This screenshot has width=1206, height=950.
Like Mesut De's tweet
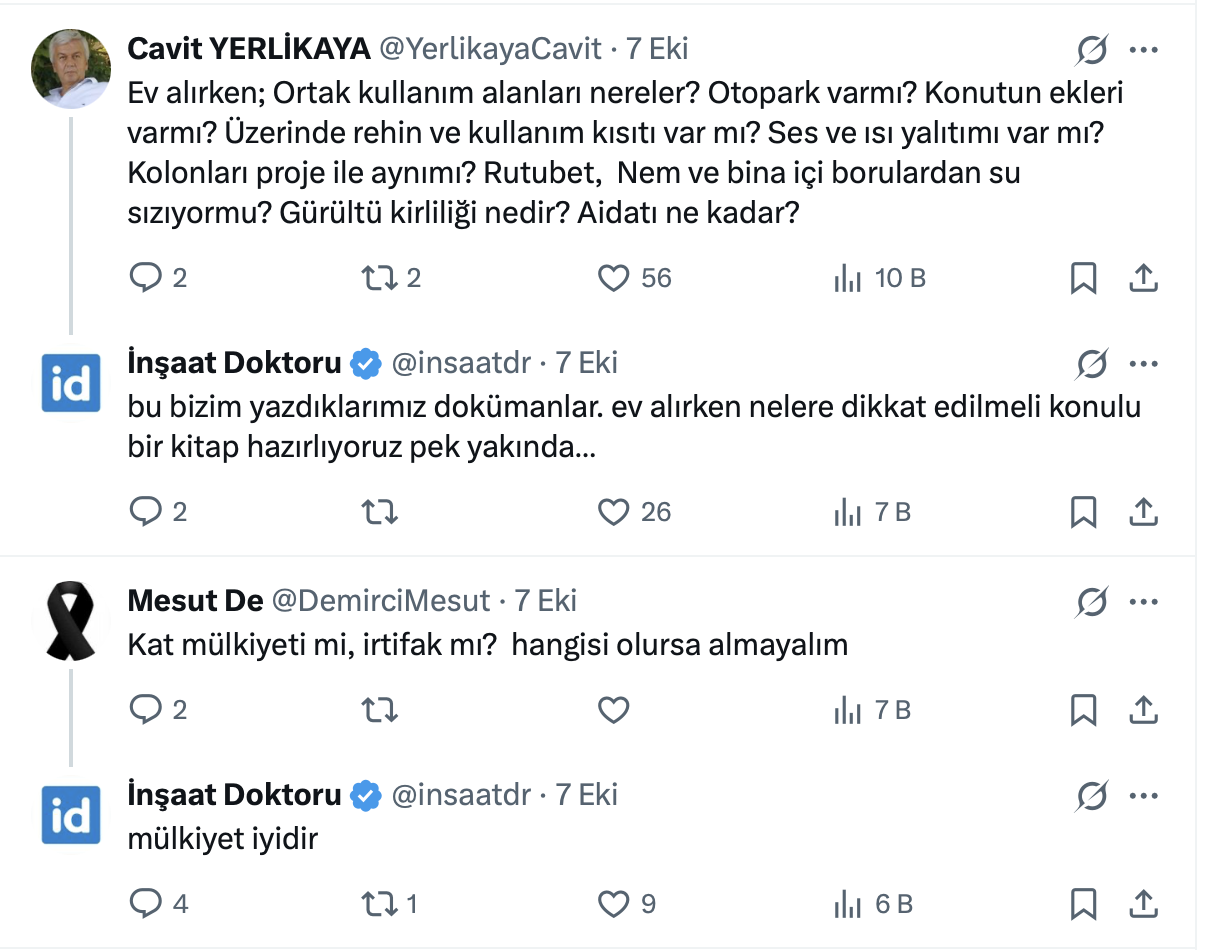pyautogui.click(x=613, y=710)
